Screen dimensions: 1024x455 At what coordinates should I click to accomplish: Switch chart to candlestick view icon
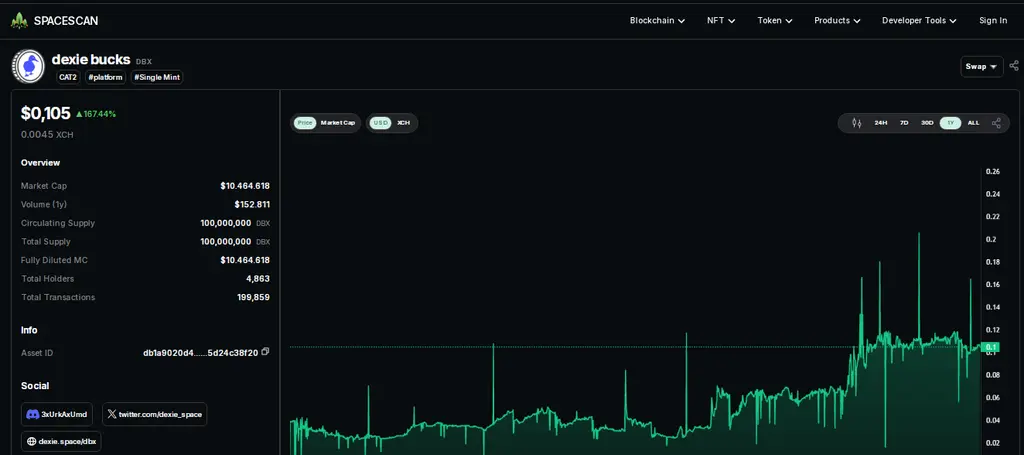tap(857, 123)
